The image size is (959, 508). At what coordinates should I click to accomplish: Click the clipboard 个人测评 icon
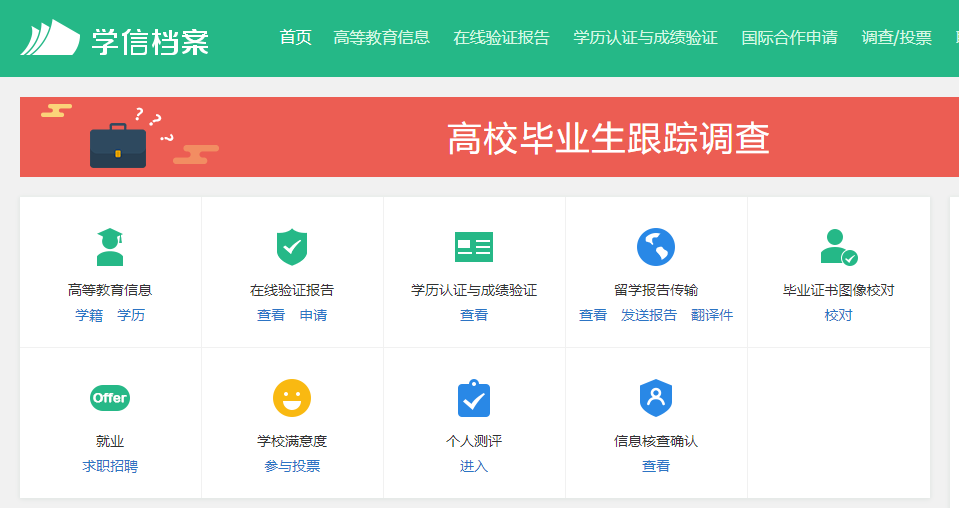pos(474,398)
